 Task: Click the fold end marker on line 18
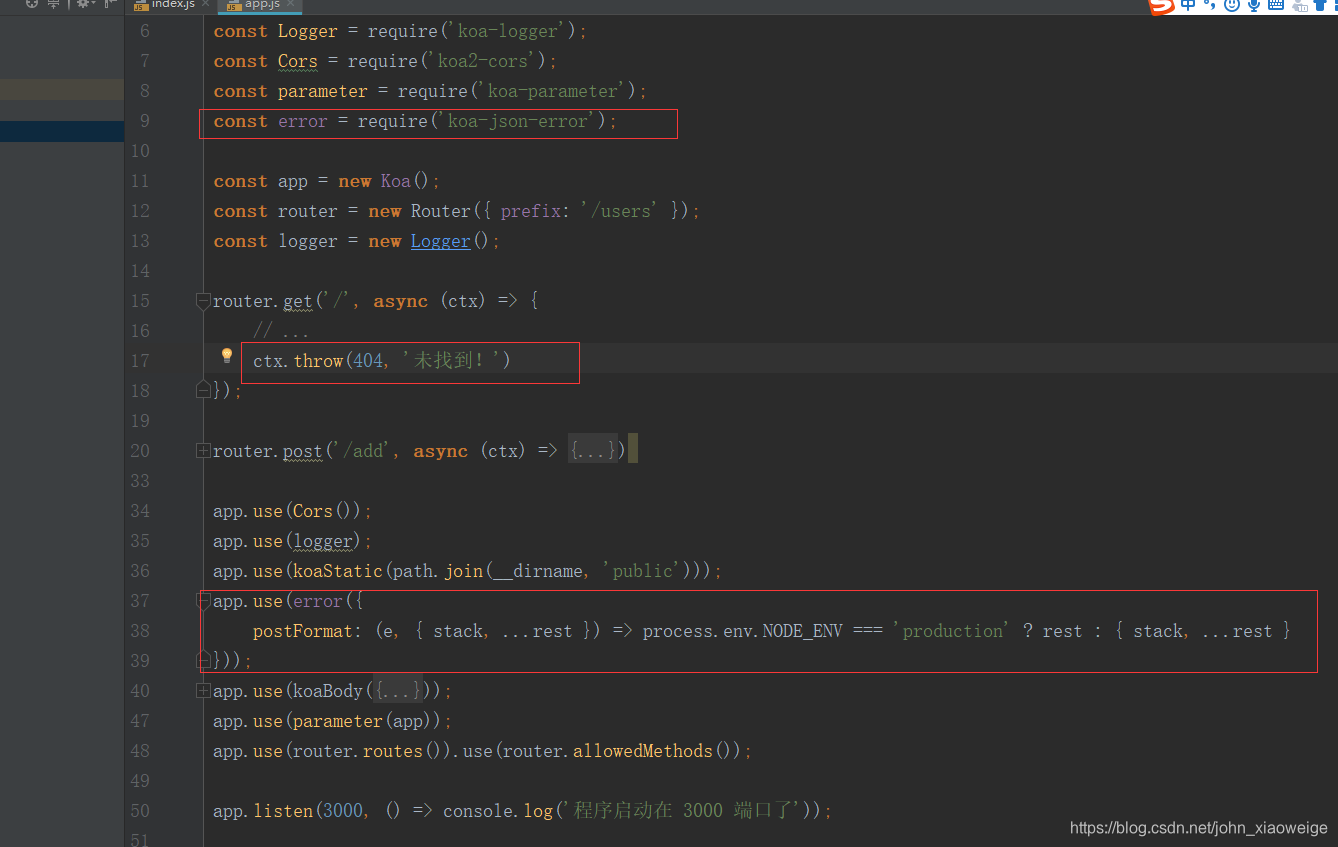[204, 390]
